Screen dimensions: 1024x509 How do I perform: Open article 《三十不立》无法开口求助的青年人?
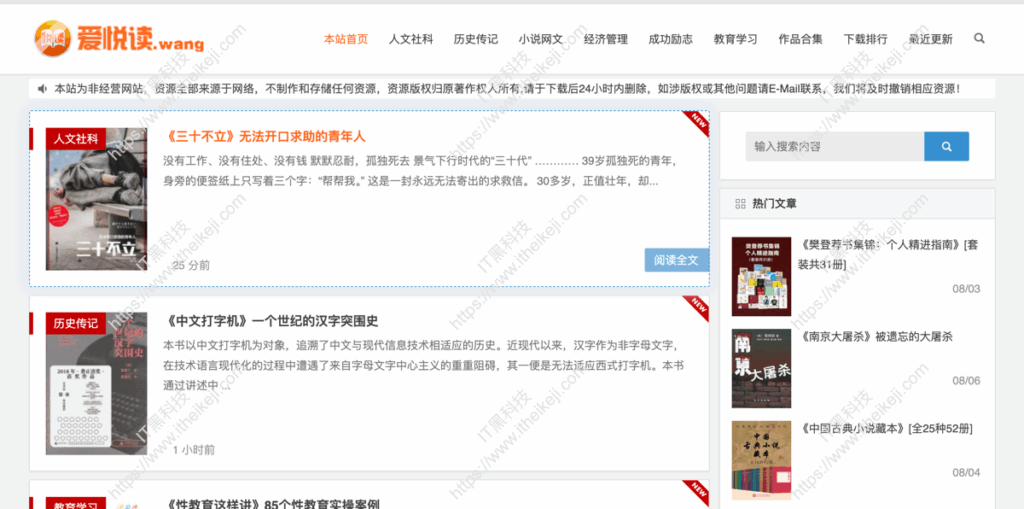click(264, 137)
